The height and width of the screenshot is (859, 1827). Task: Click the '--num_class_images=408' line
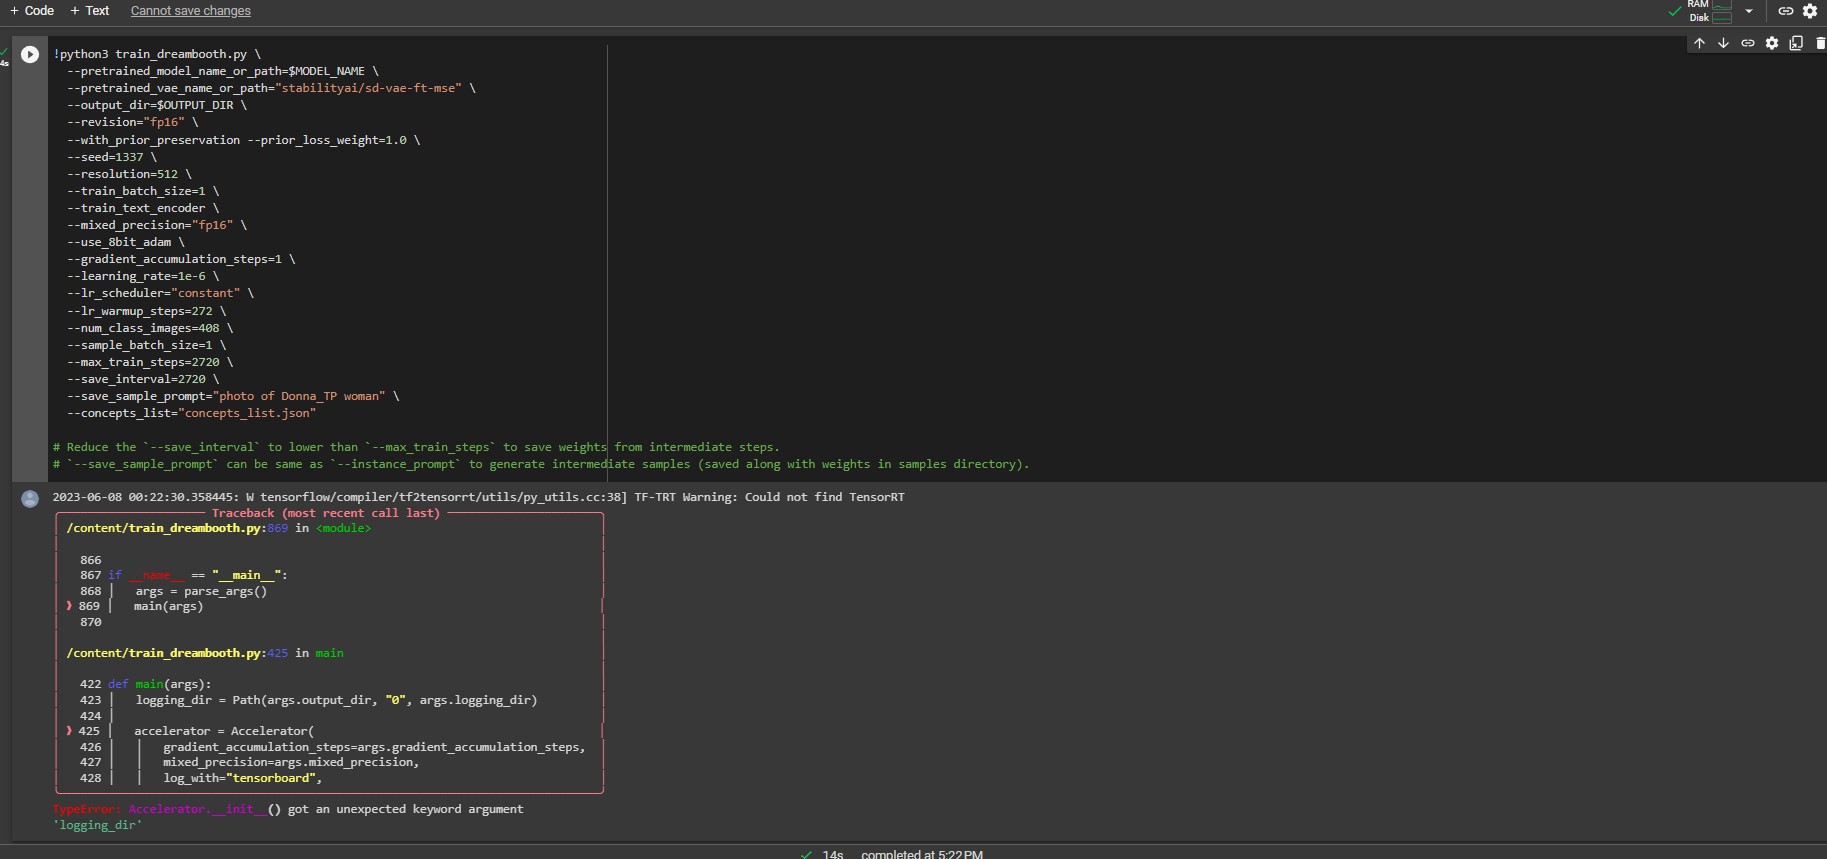[149, 328]
